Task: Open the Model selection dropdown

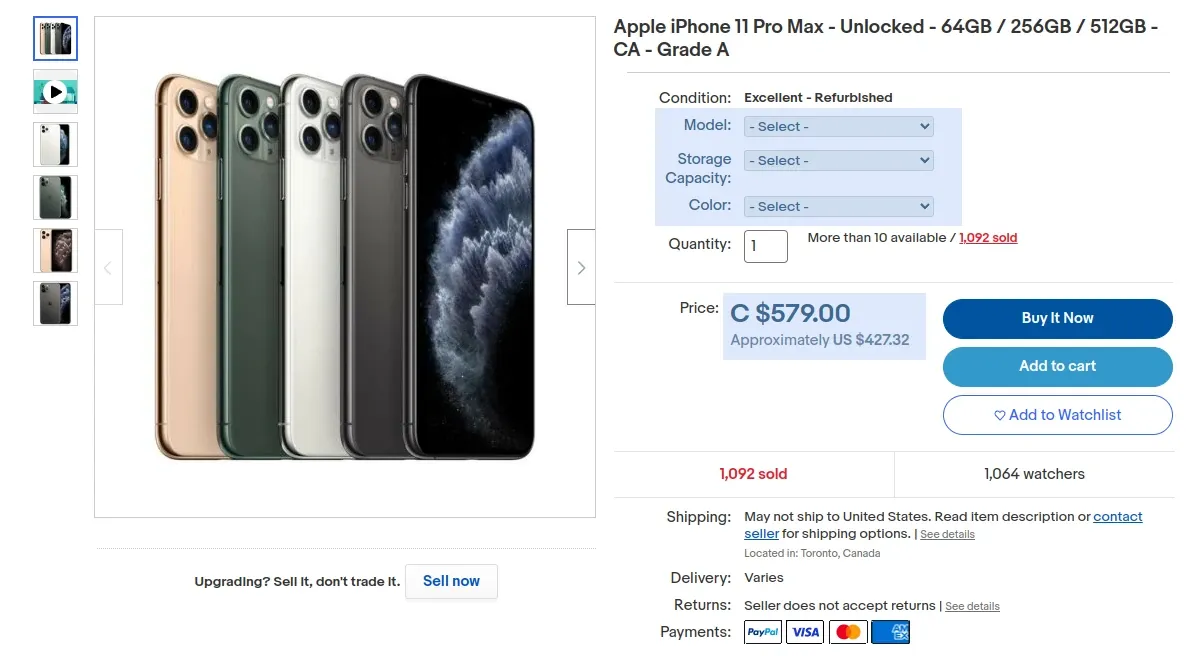Action: (x=838, y=126)
